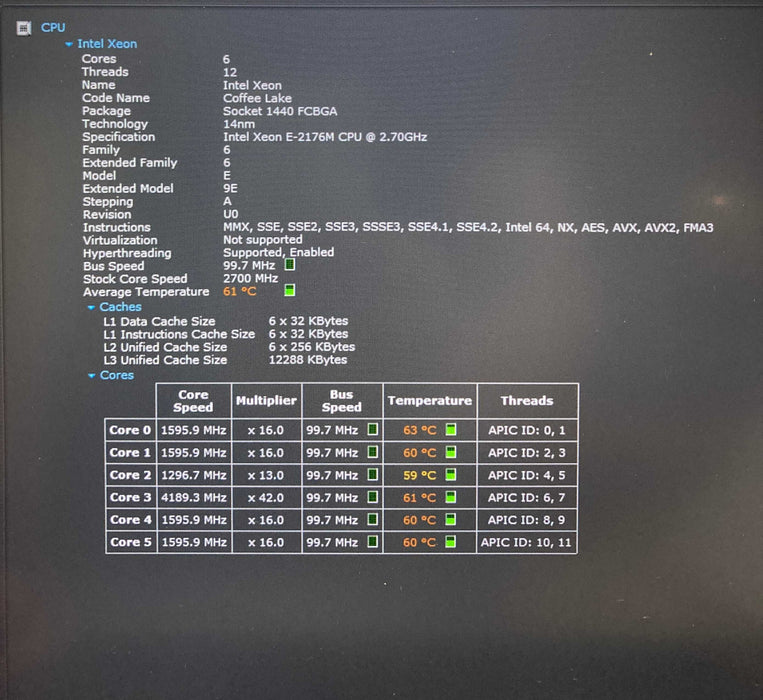This screenshot has height=700, width=763.
Task: Click the Cores heading label
Action: click(x=116, y=375)
